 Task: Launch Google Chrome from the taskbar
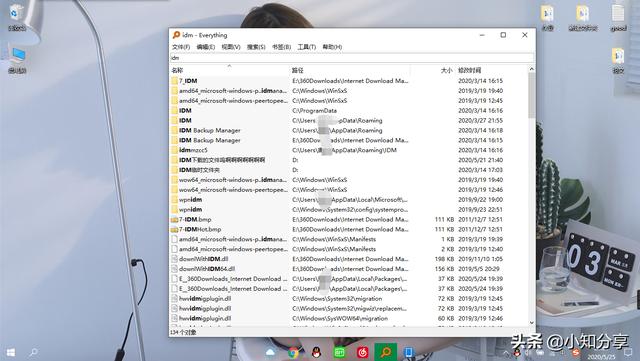tap(293, 352)
